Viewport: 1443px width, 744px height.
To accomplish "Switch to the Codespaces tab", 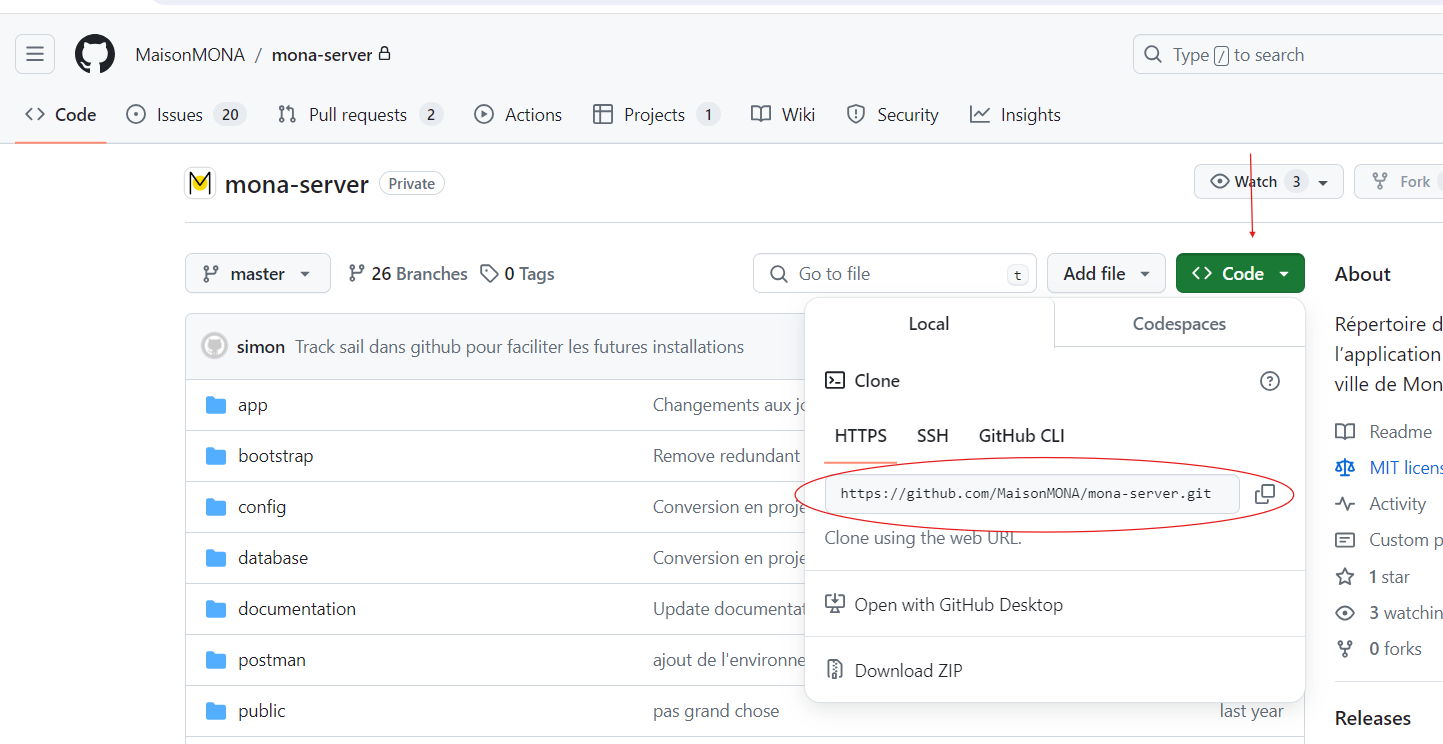I will tap(1179, 323).
